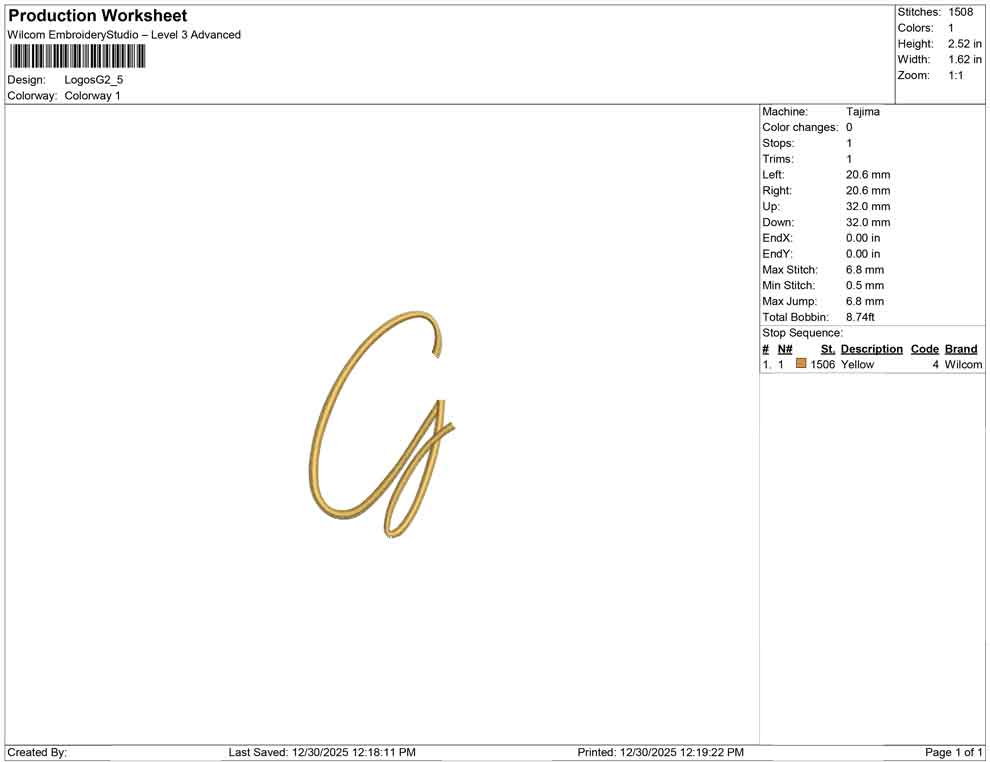The width and height of the screenshot is (990, 762).
Task: Click the Brand column header
Action: 961,348
